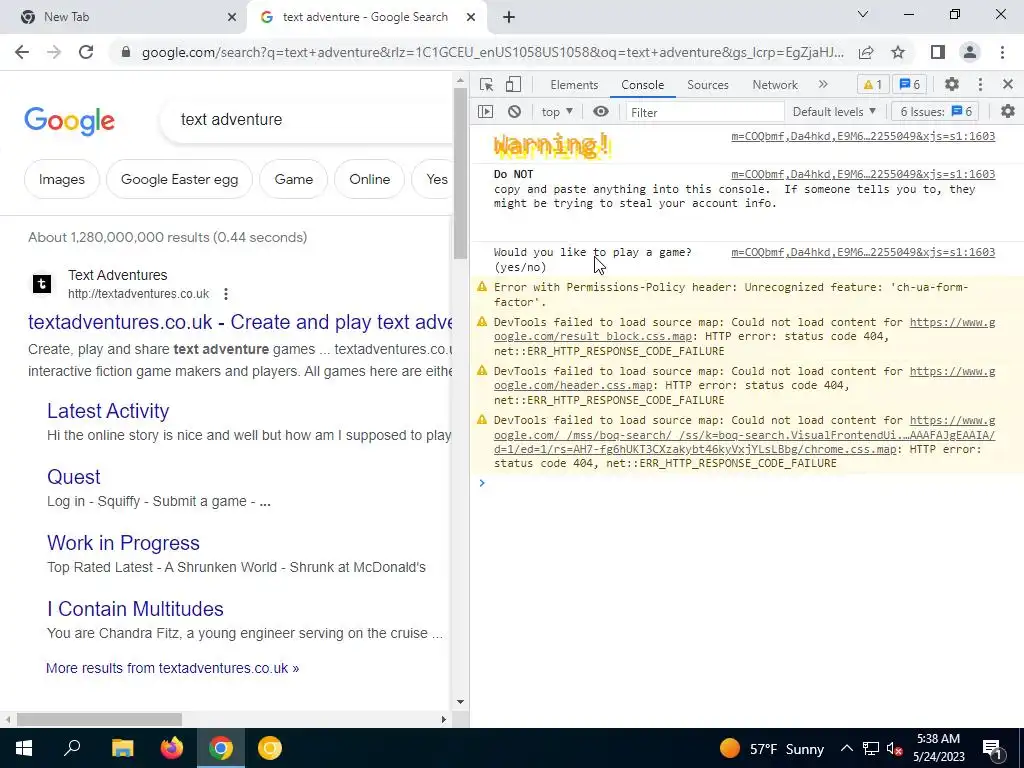The width and height of the screenshot is (1024, 768).
Task: Click the console prompt input line
Action: (746, 483)
